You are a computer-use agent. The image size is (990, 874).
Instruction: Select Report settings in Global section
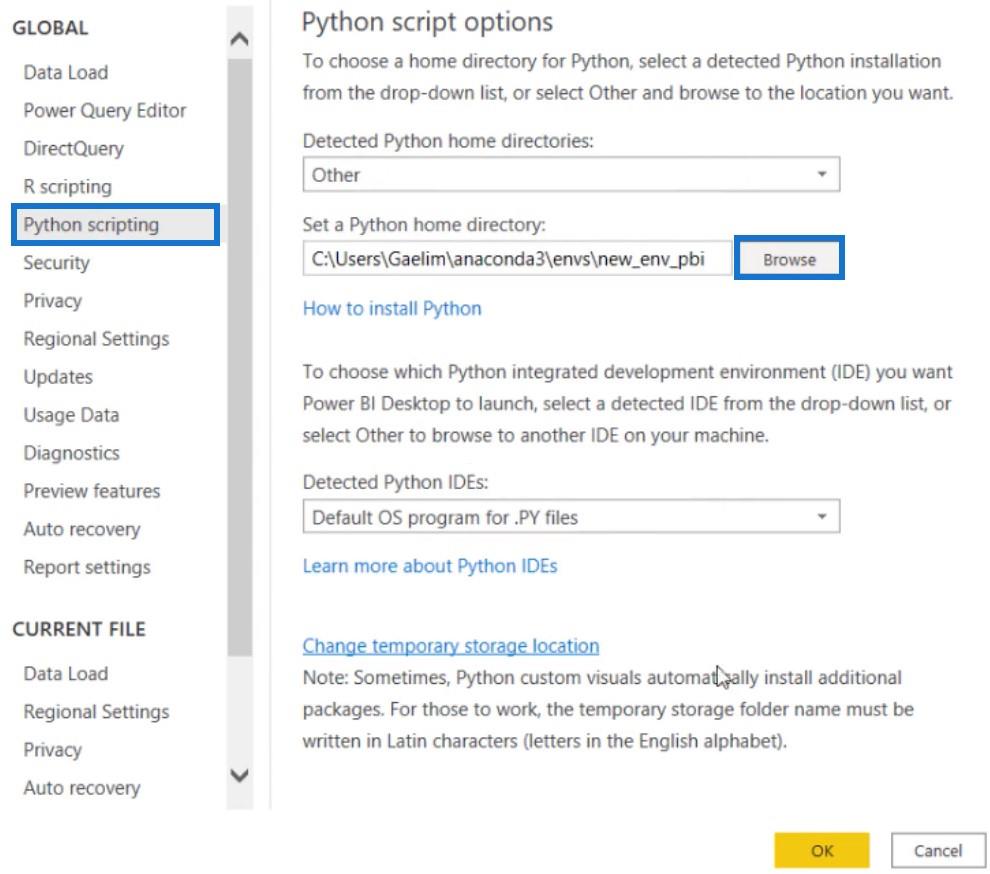tap(87, 567)
